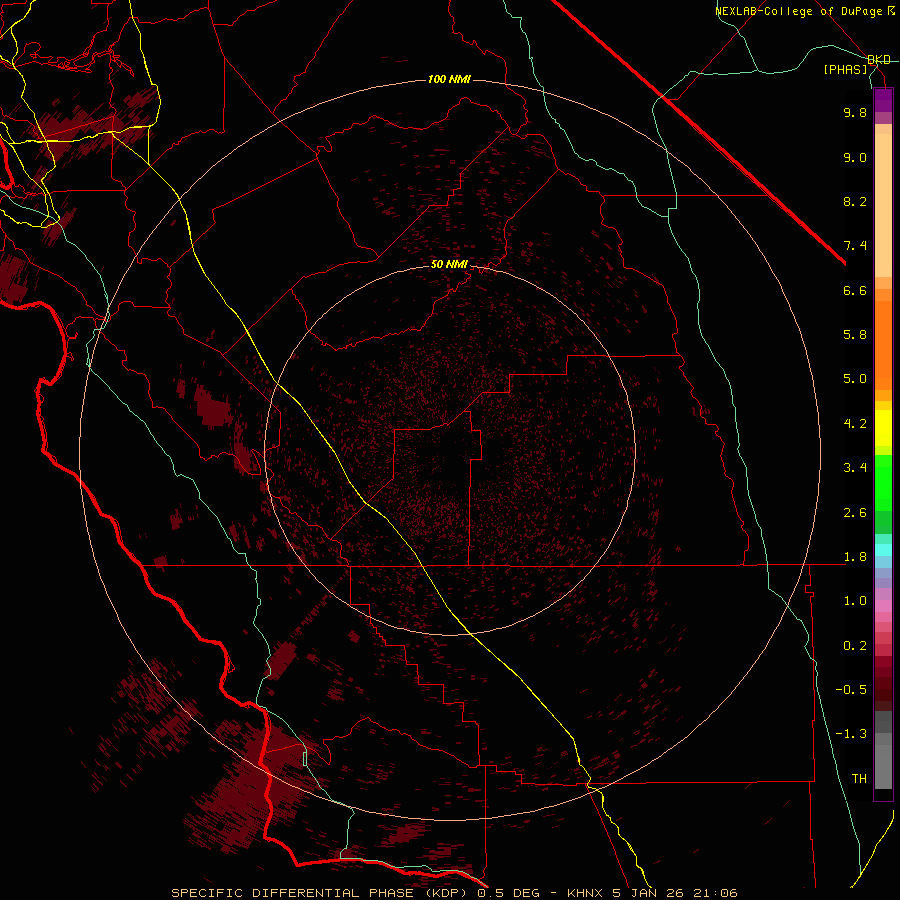The image size is (900, 900).
Task: Click the 5 JAN 26 date in the caption
Action: point(648,893)
